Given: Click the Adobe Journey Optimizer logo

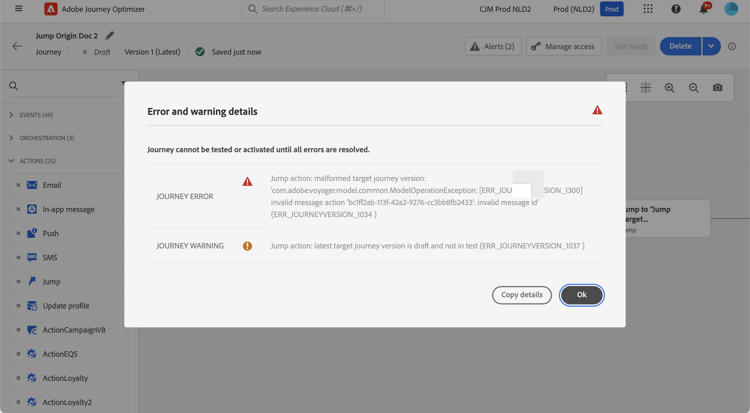Looking at the screenshot, I should [x=50, y=9].
